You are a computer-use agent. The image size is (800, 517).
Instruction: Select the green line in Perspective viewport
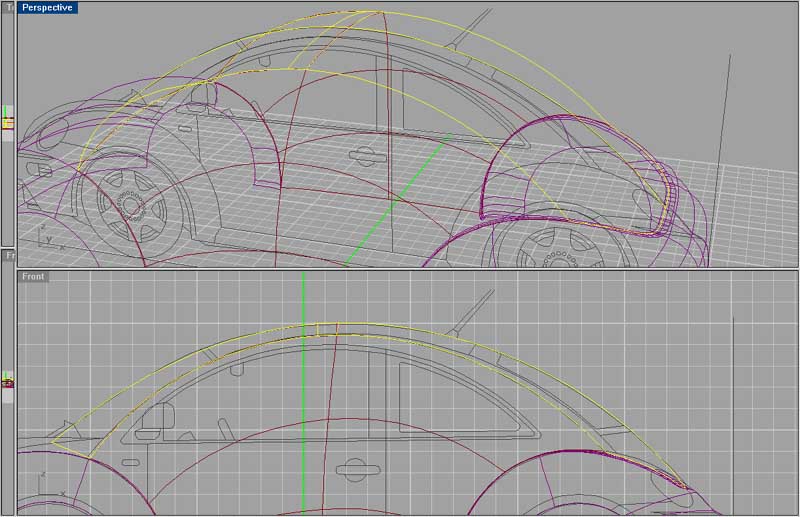[397, 200]
